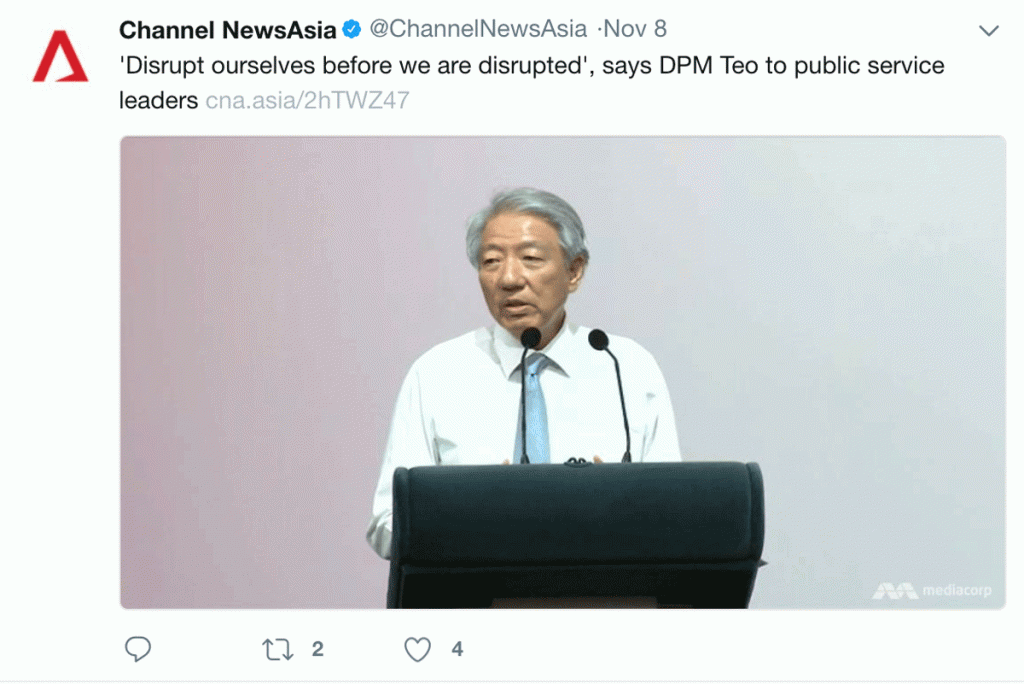1024x684 pixels.
Task: Retweet using the retweet arrows icon
Action: pos(278,649)
